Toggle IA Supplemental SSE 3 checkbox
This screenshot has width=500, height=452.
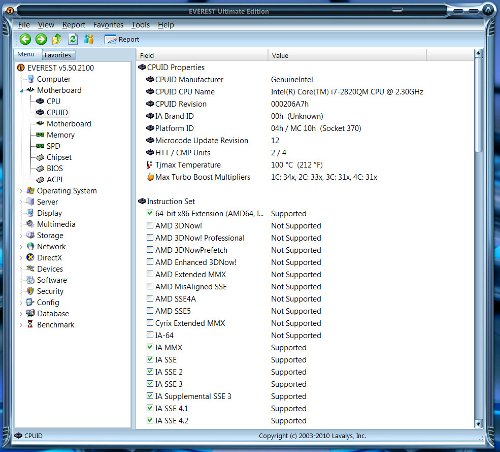pos(150,396)
